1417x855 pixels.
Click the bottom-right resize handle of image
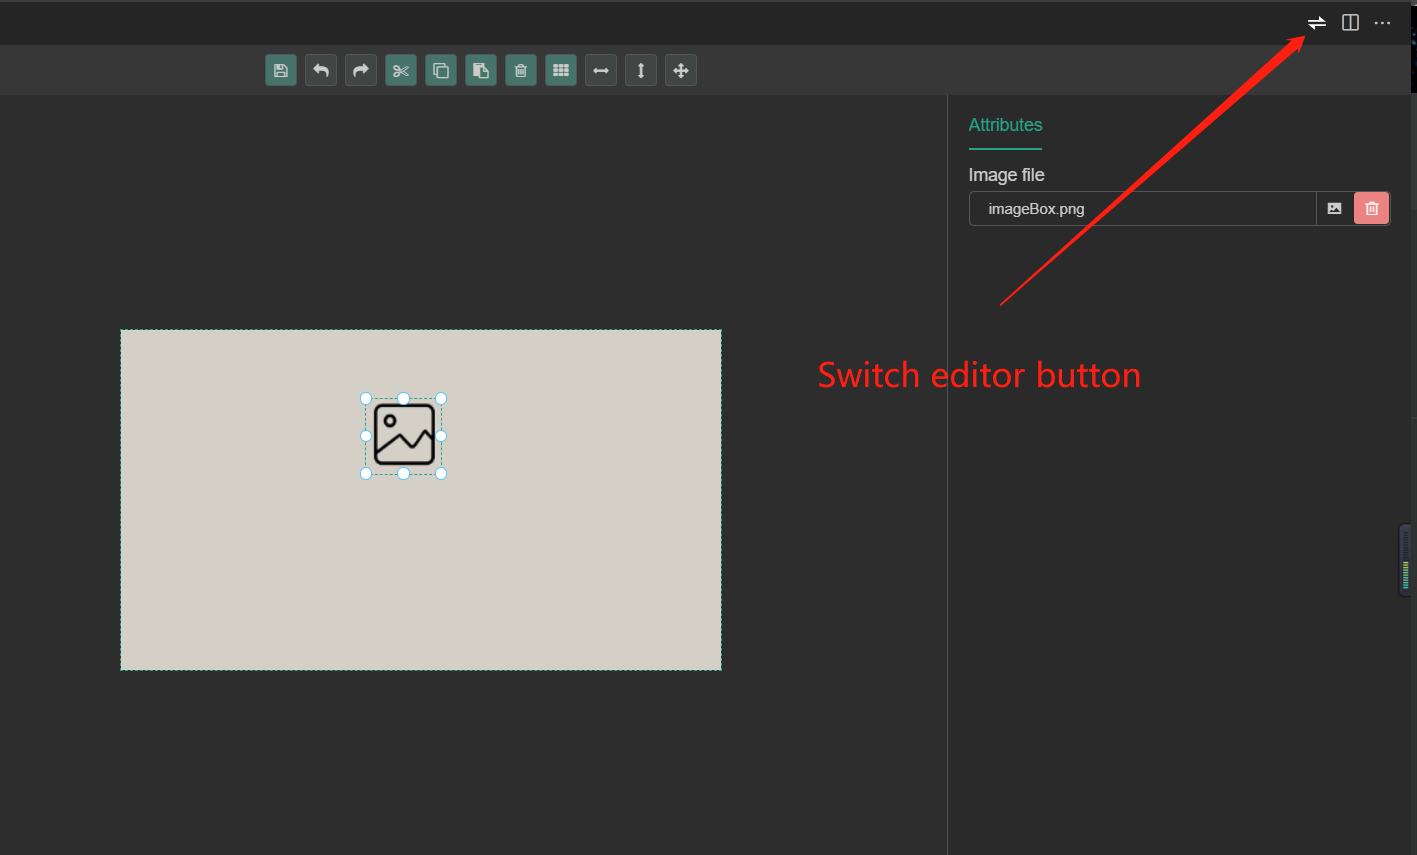[x=441, y=473]
